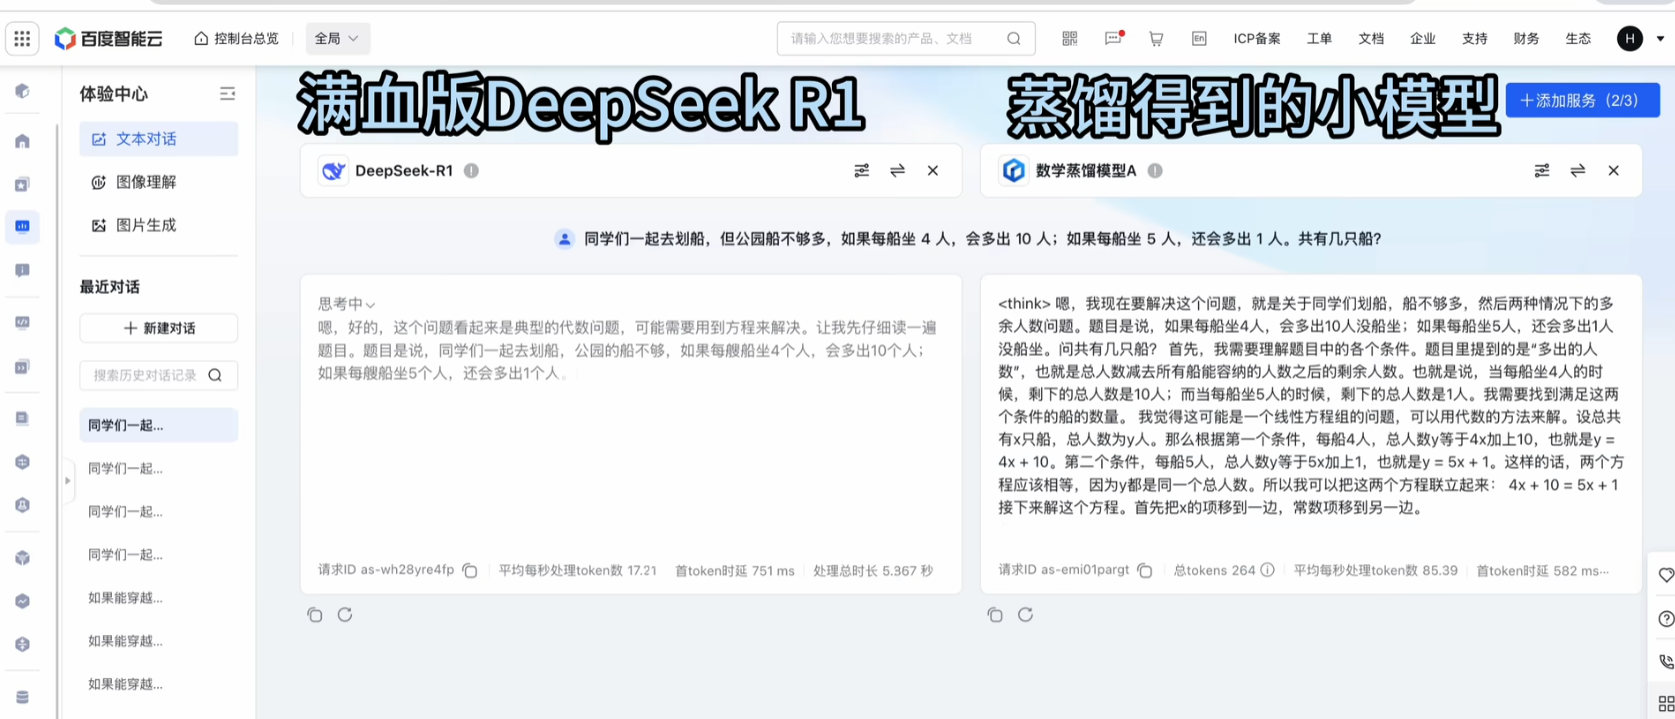The image size is (1675, 719).
Task: Click the home icon in left rail
Action: pyautogui.click(x=22, y=141)
